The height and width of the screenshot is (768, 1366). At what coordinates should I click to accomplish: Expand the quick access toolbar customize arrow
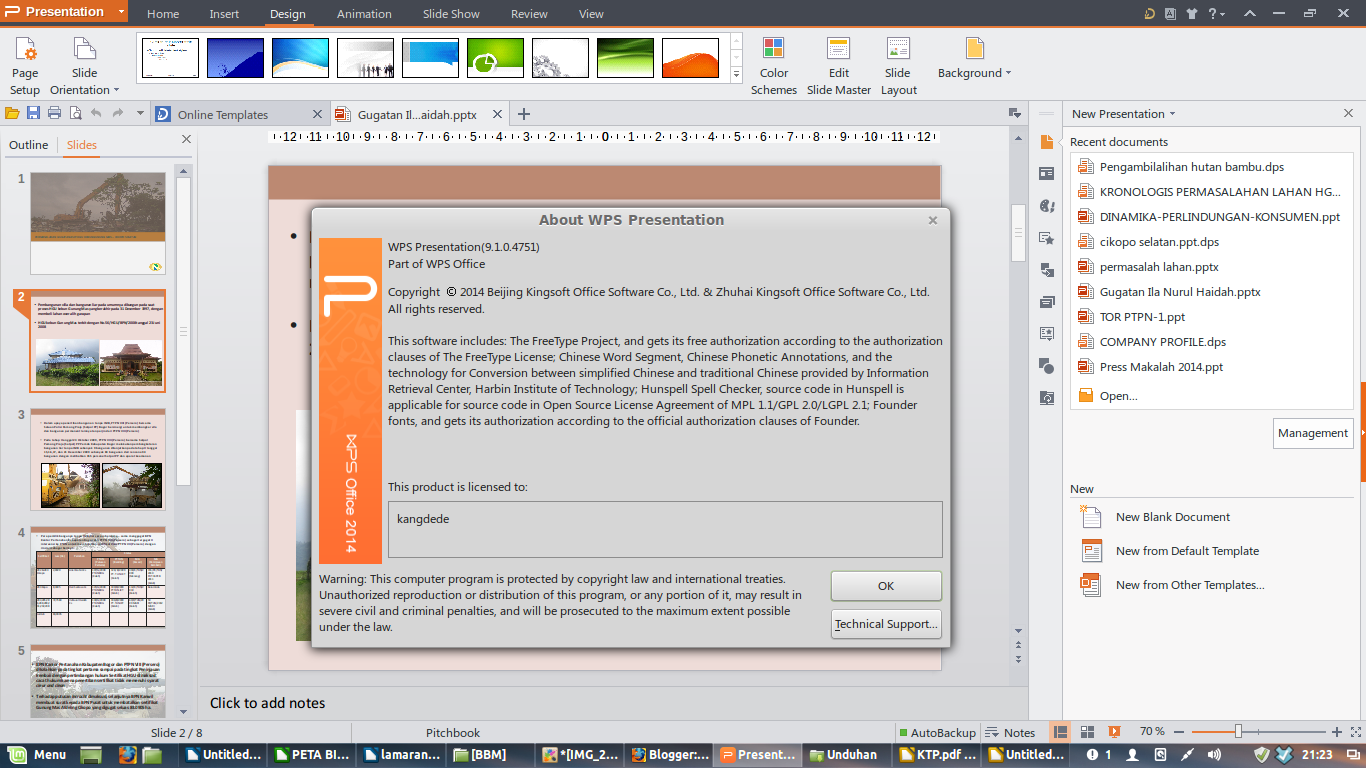tap(140, 114)
